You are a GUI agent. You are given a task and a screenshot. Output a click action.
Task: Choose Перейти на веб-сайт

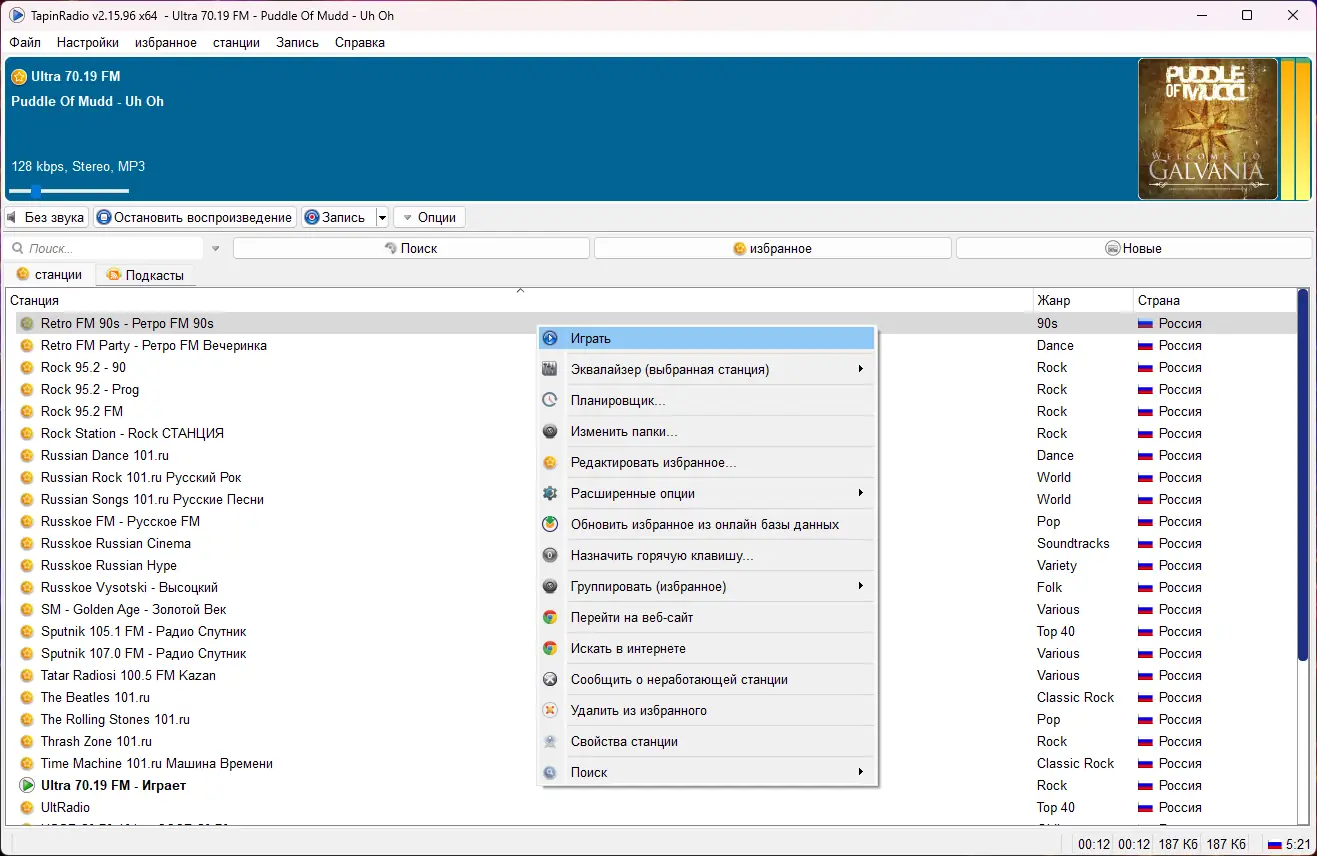pos(707,618)
